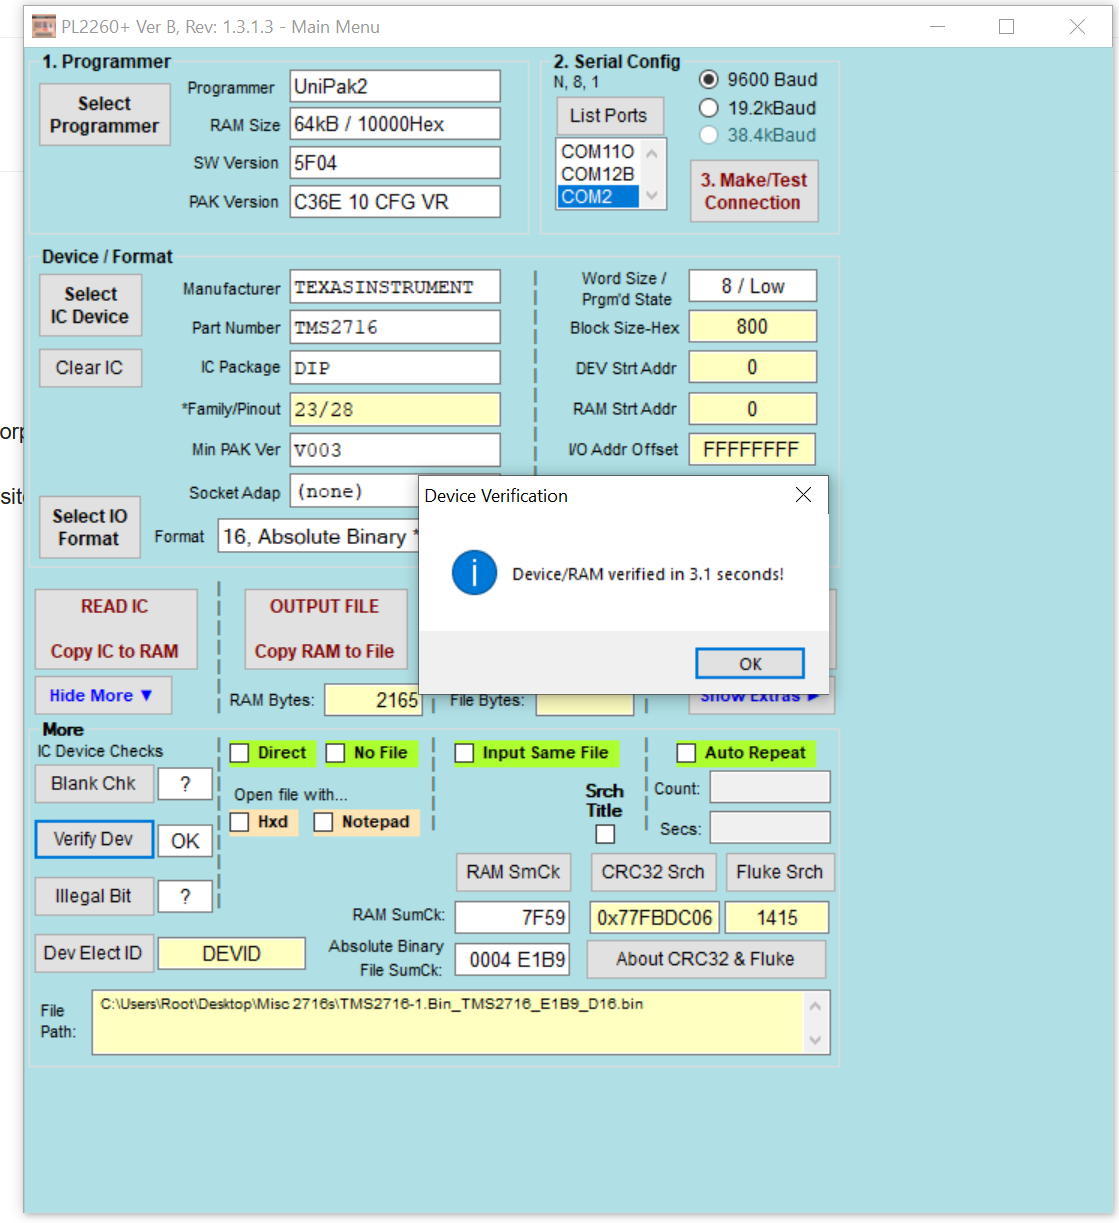Click the Part Number field TMS2716
Viewport: 1119px width, 1223px height.
[x=395, y=327]
